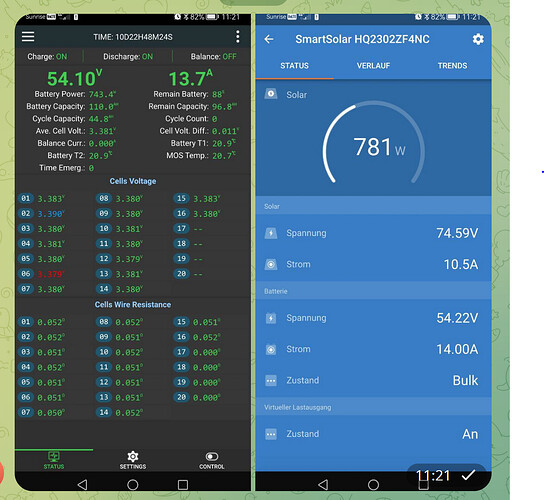Tap the Virtueller Lastausgang Zustand icon
544x500 pixels.
(271, 434)
